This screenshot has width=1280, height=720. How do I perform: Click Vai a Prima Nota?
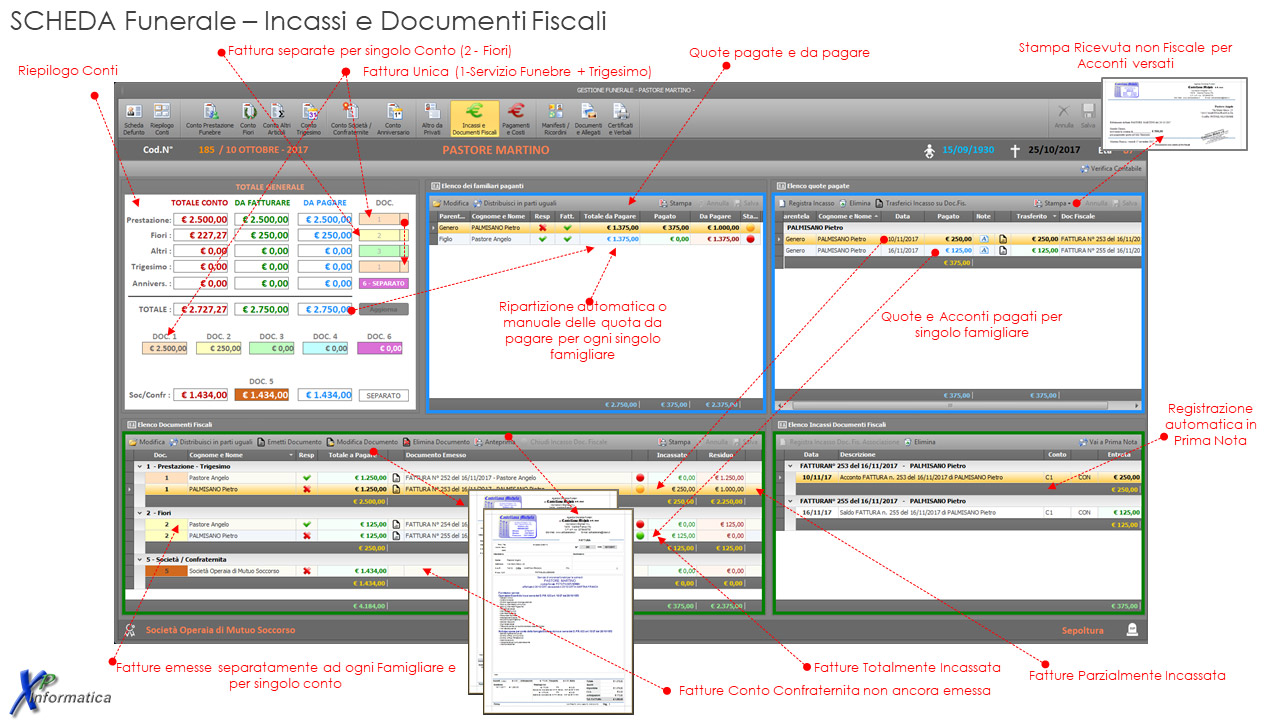click(1109, 442)
